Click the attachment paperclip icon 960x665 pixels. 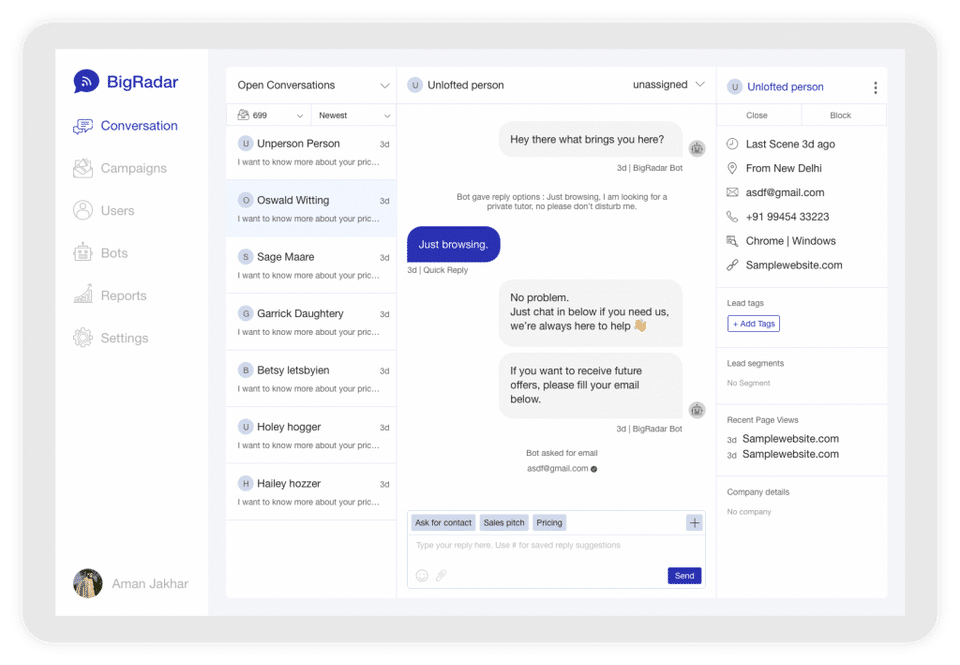(441, 575)
